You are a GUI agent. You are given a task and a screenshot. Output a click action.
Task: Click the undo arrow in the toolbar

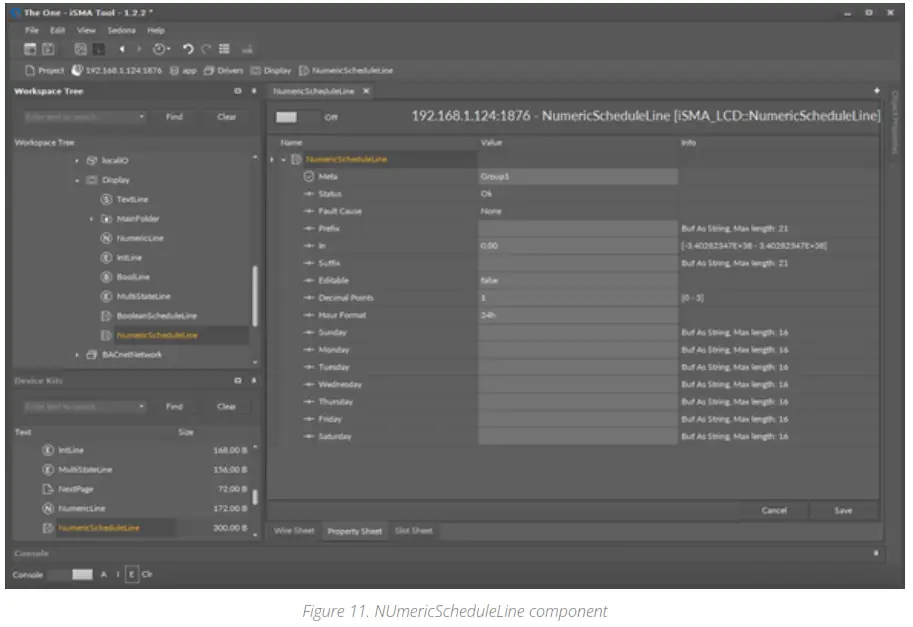tap(187, 49)
